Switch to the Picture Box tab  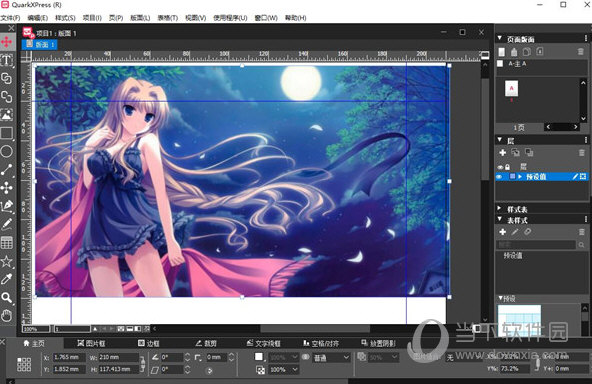click(x=91, y=343)
